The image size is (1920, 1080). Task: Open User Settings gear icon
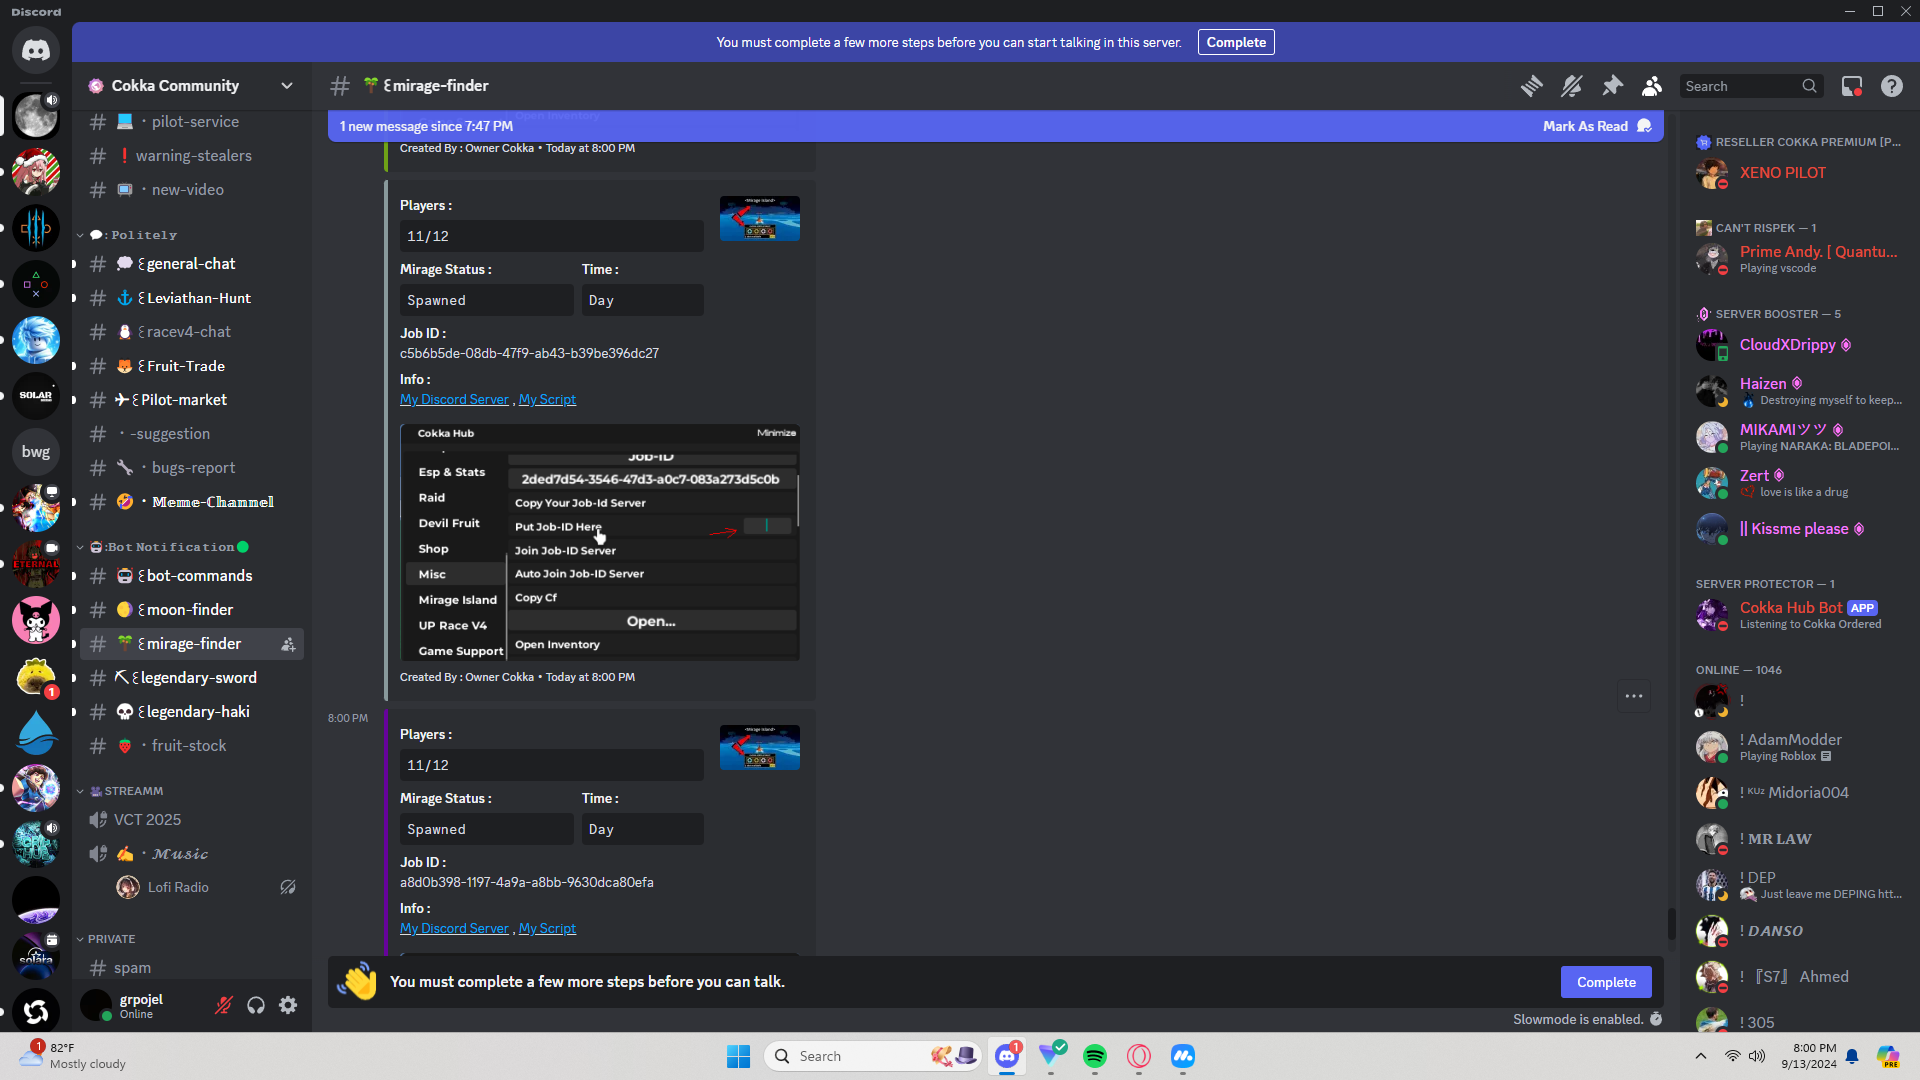(288, 1005)
